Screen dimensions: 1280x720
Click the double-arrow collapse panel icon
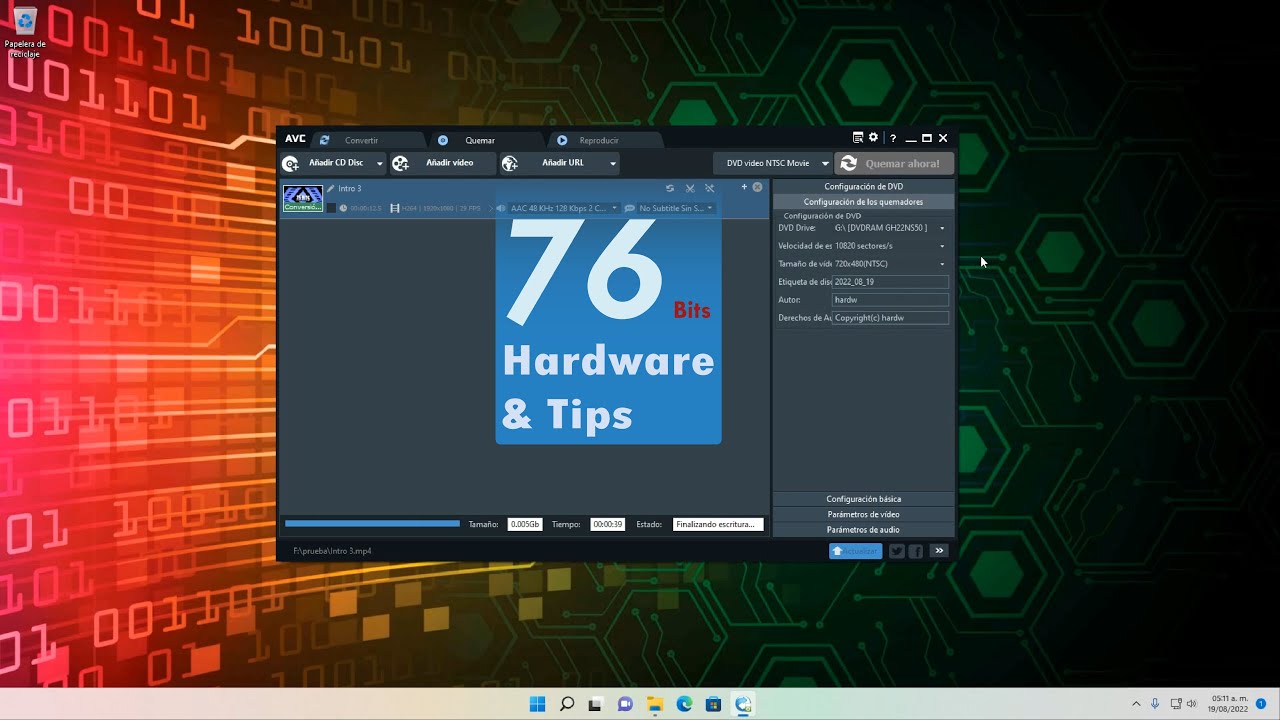[939, 551]
